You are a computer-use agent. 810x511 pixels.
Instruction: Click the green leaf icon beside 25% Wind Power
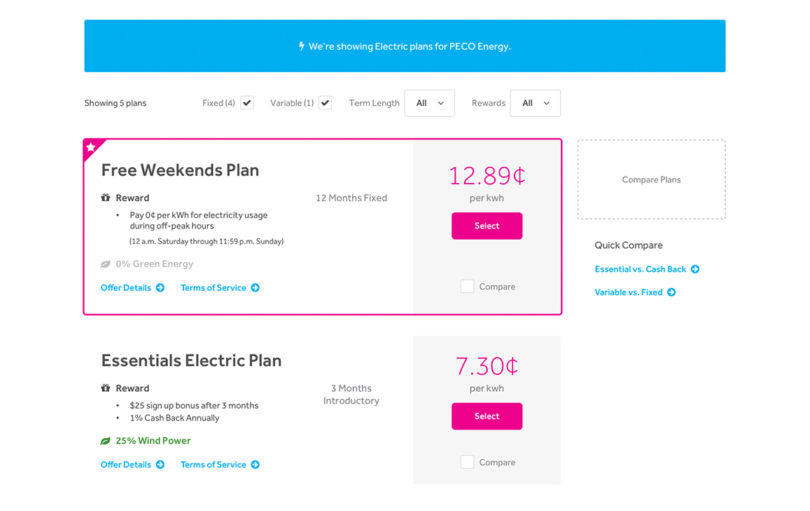point(105,441)
